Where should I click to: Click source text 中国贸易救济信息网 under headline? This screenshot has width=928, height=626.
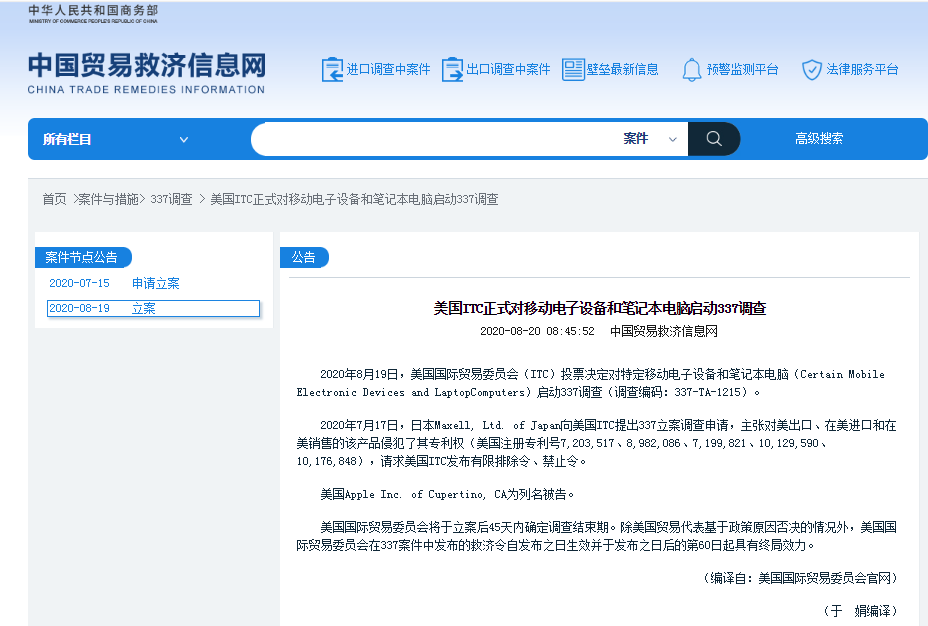click(x=663, y=331)
